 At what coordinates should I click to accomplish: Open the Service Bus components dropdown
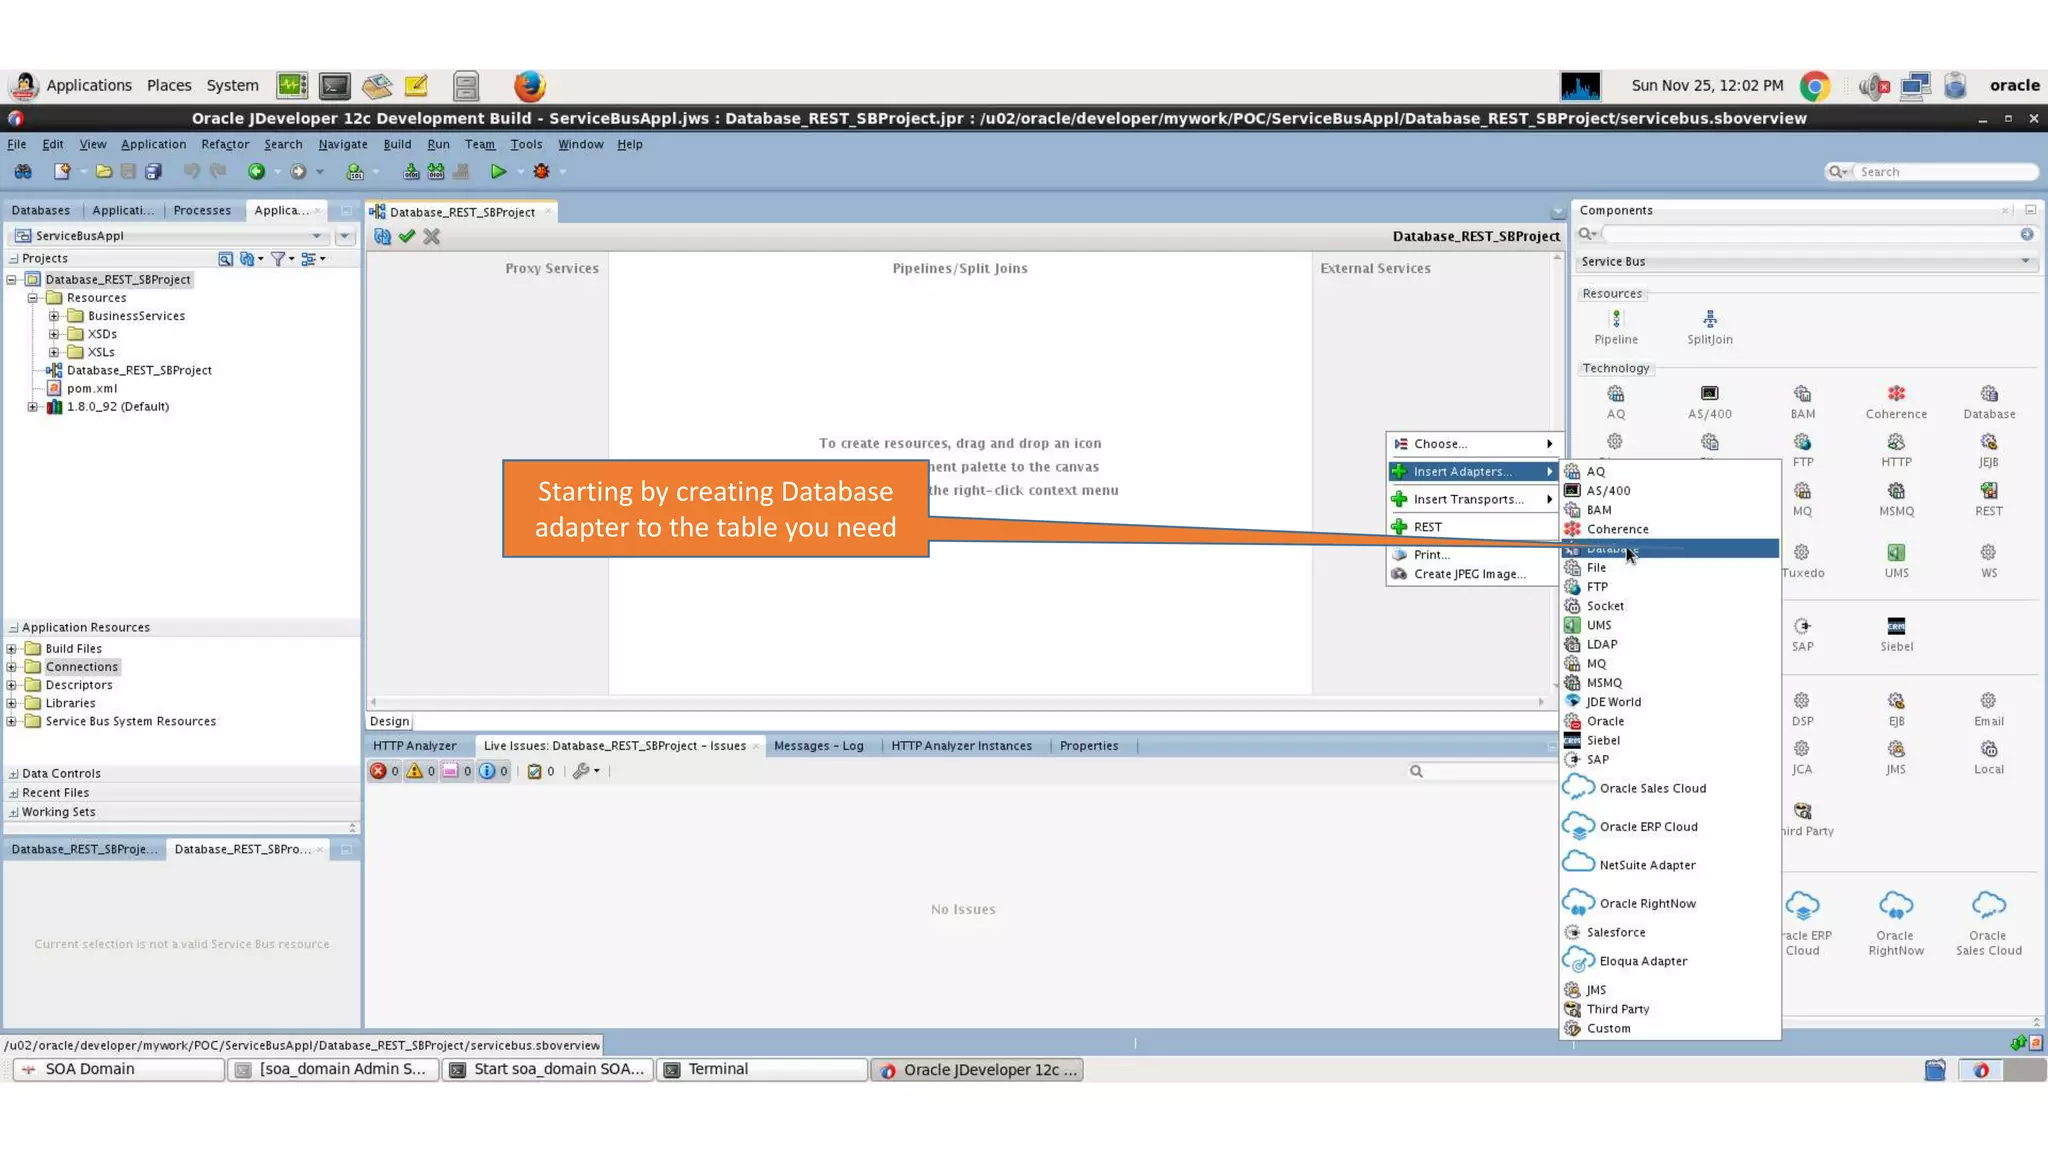(1805, 262)
